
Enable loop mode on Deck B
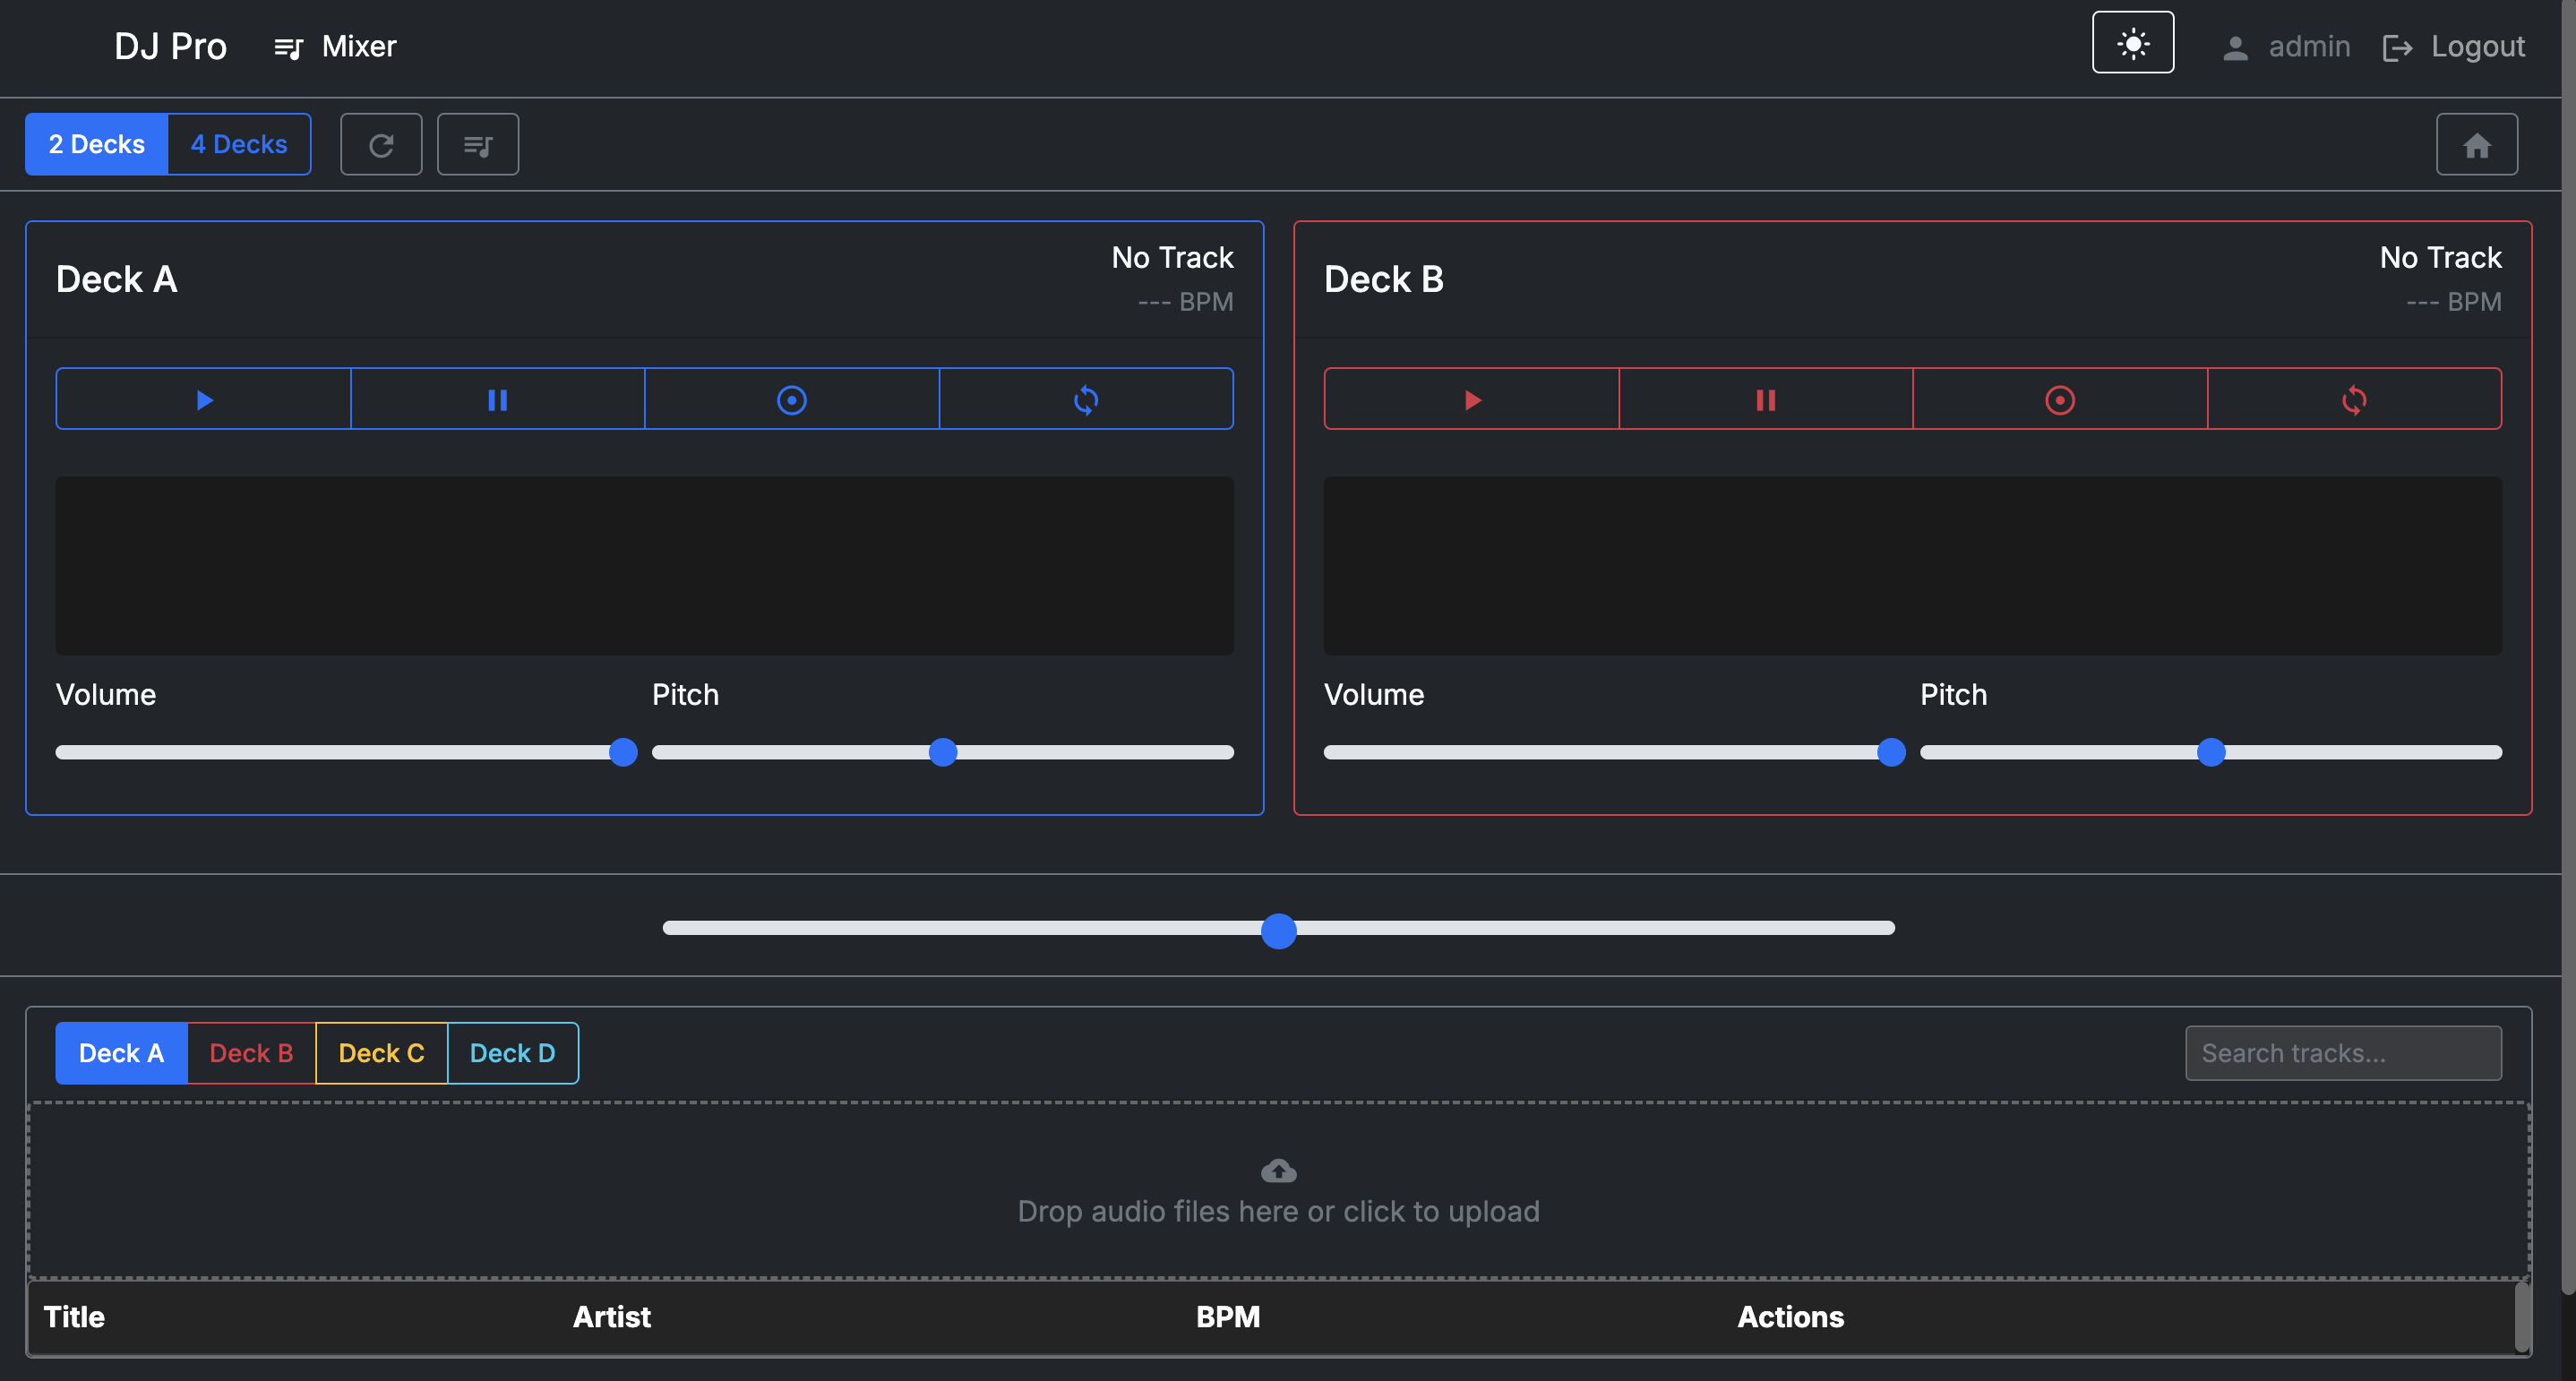click(2353, 398)
